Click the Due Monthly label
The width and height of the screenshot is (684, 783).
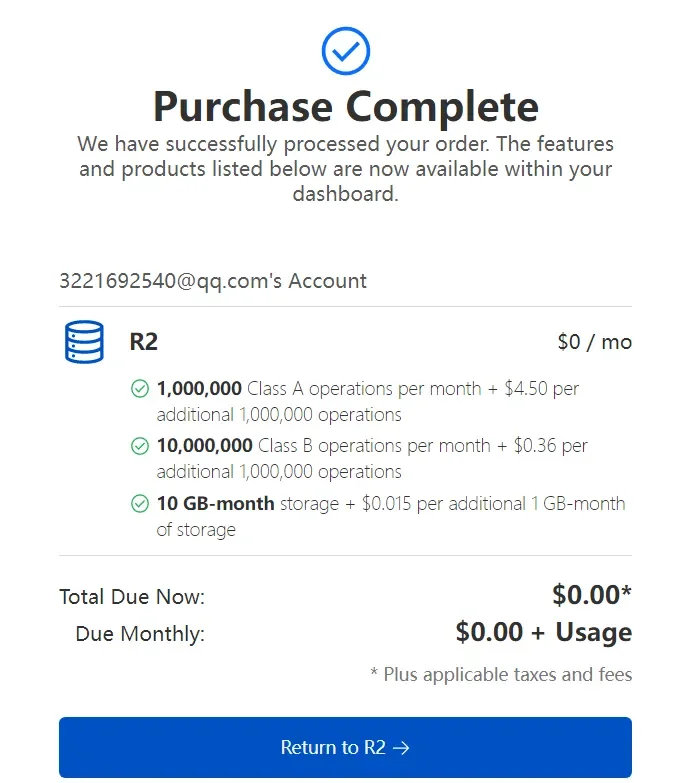click(x=140, y=633)
